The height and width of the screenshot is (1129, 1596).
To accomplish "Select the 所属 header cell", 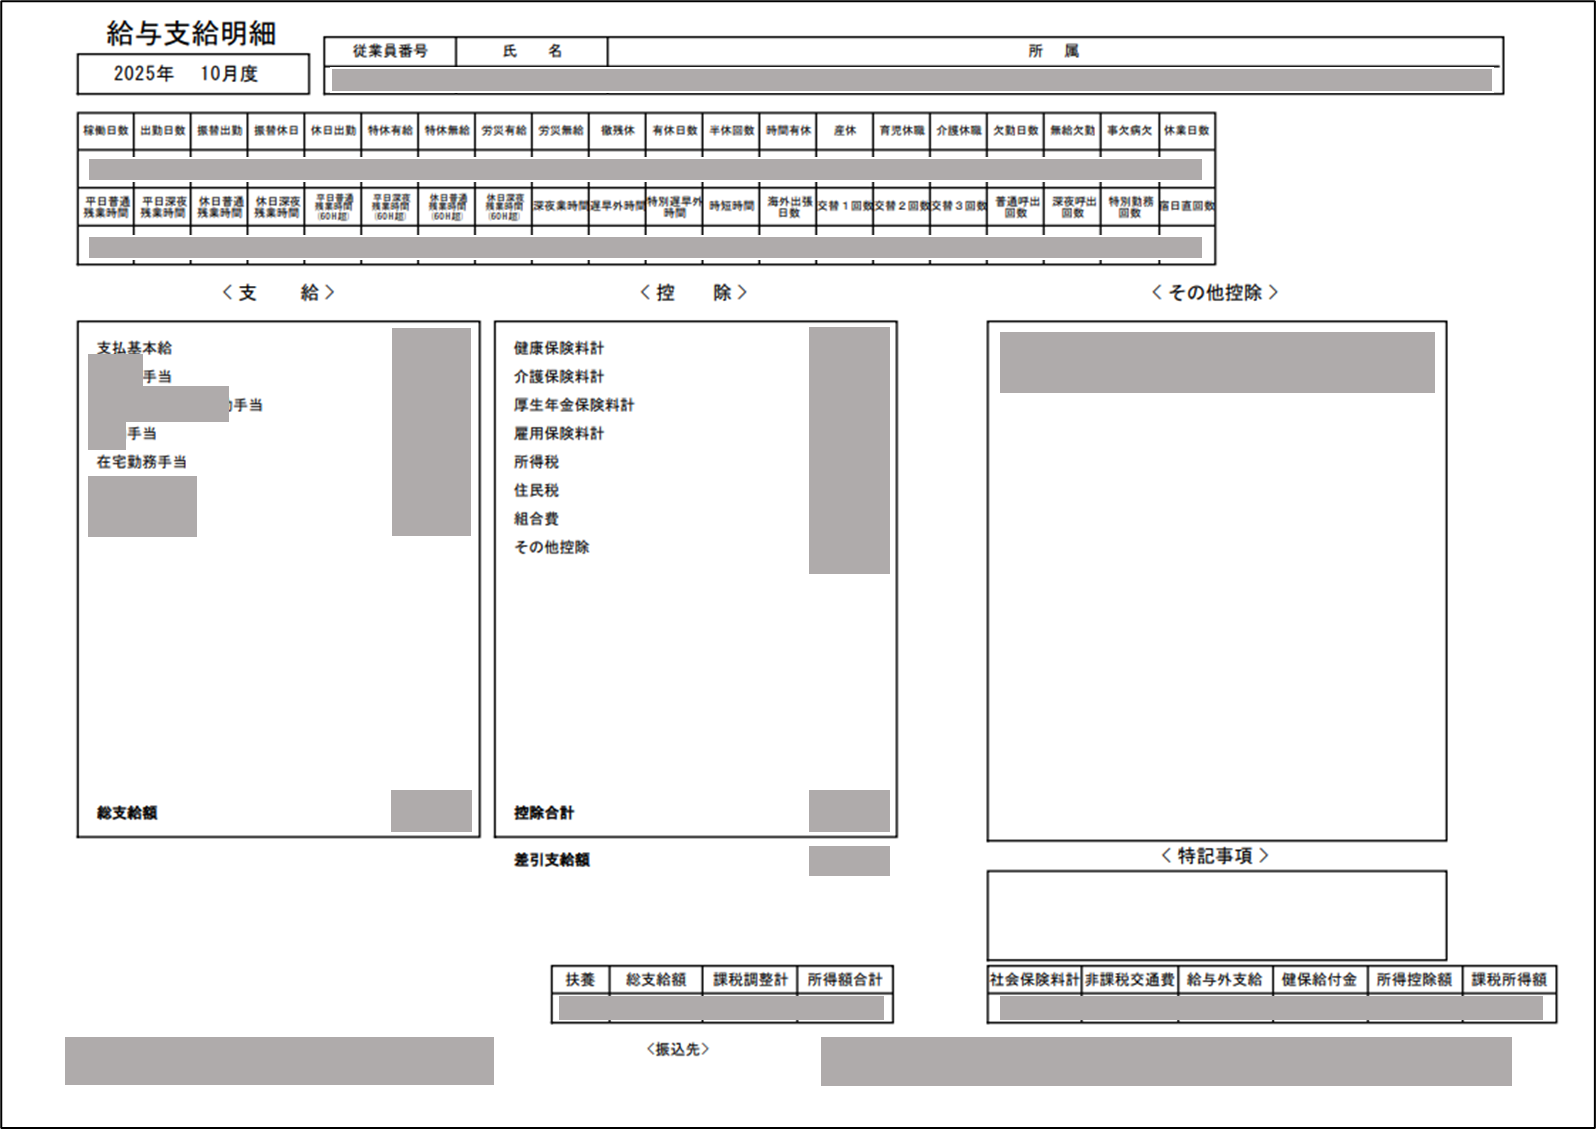I will pos(1055,51).
